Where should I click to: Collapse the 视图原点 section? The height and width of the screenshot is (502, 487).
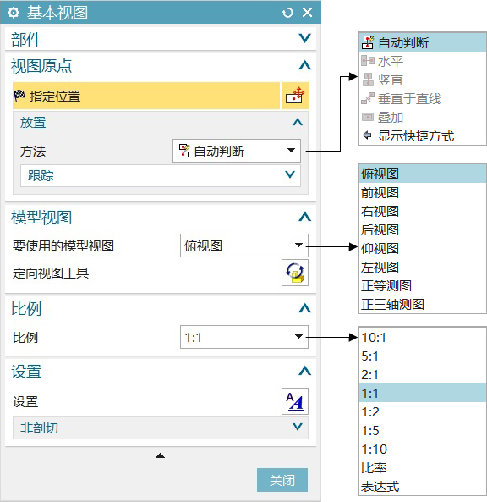pos(305,65)
